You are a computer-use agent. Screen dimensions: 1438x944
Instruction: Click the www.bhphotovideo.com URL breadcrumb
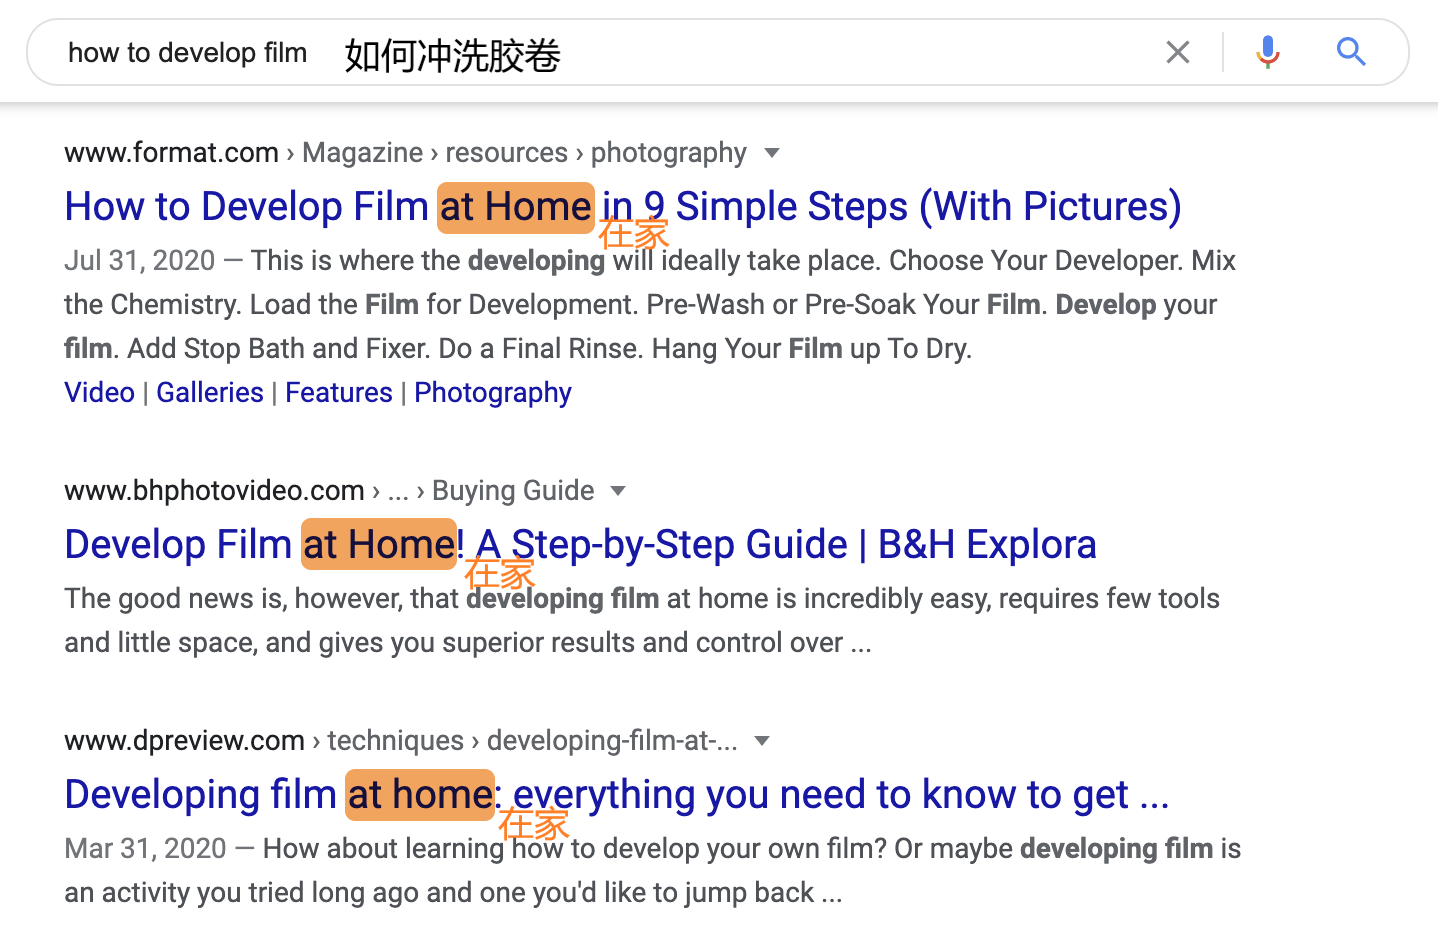click(214, 491)
